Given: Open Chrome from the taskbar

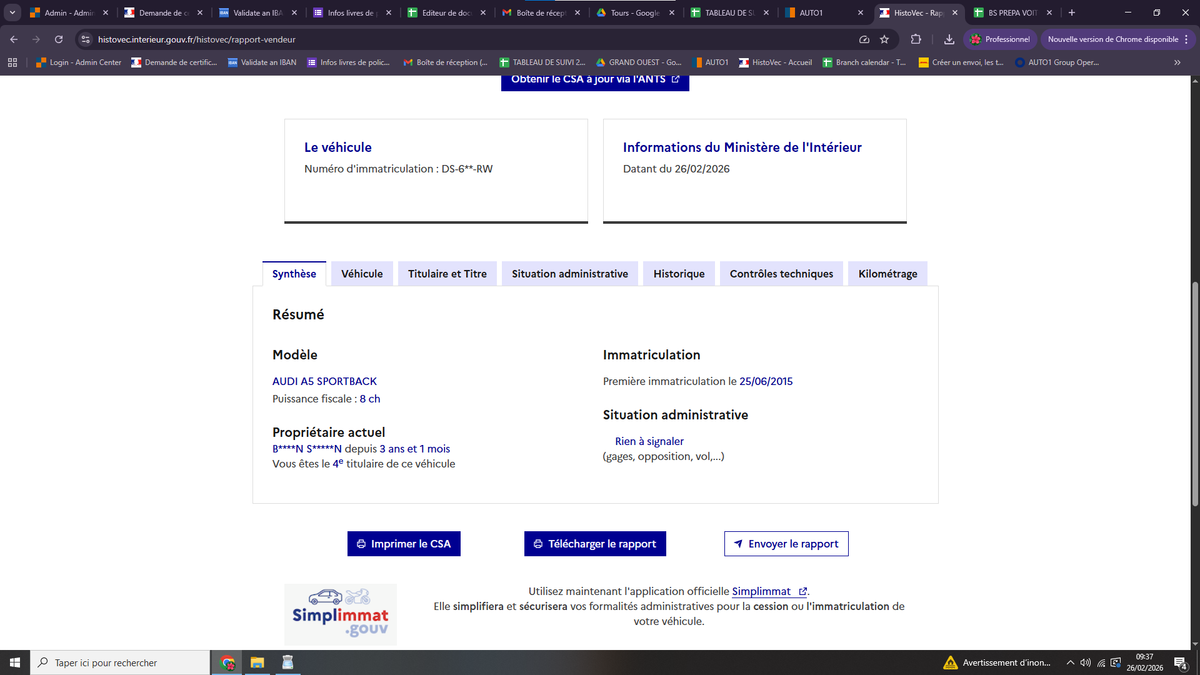Looking at the screenshot, I should pos(228,662).
